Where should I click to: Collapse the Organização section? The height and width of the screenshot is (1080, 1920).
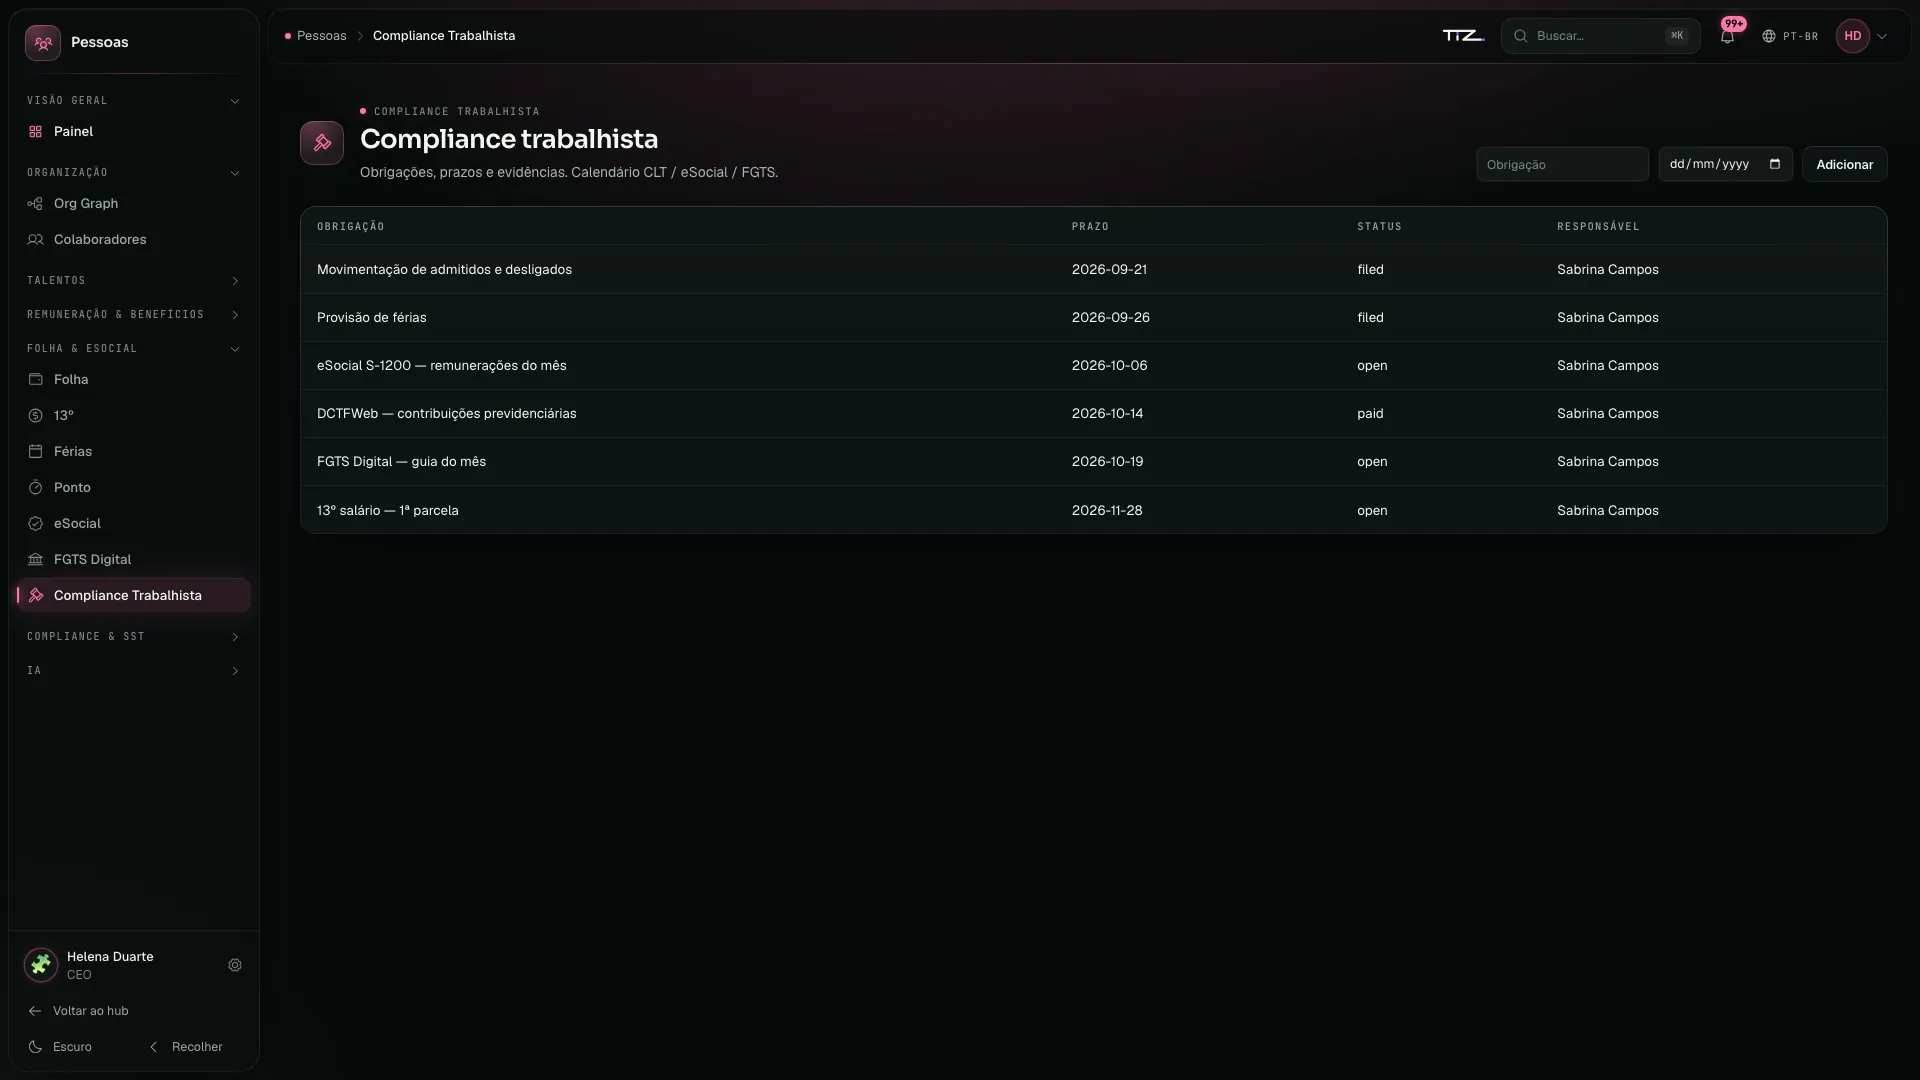pos(133,173)
